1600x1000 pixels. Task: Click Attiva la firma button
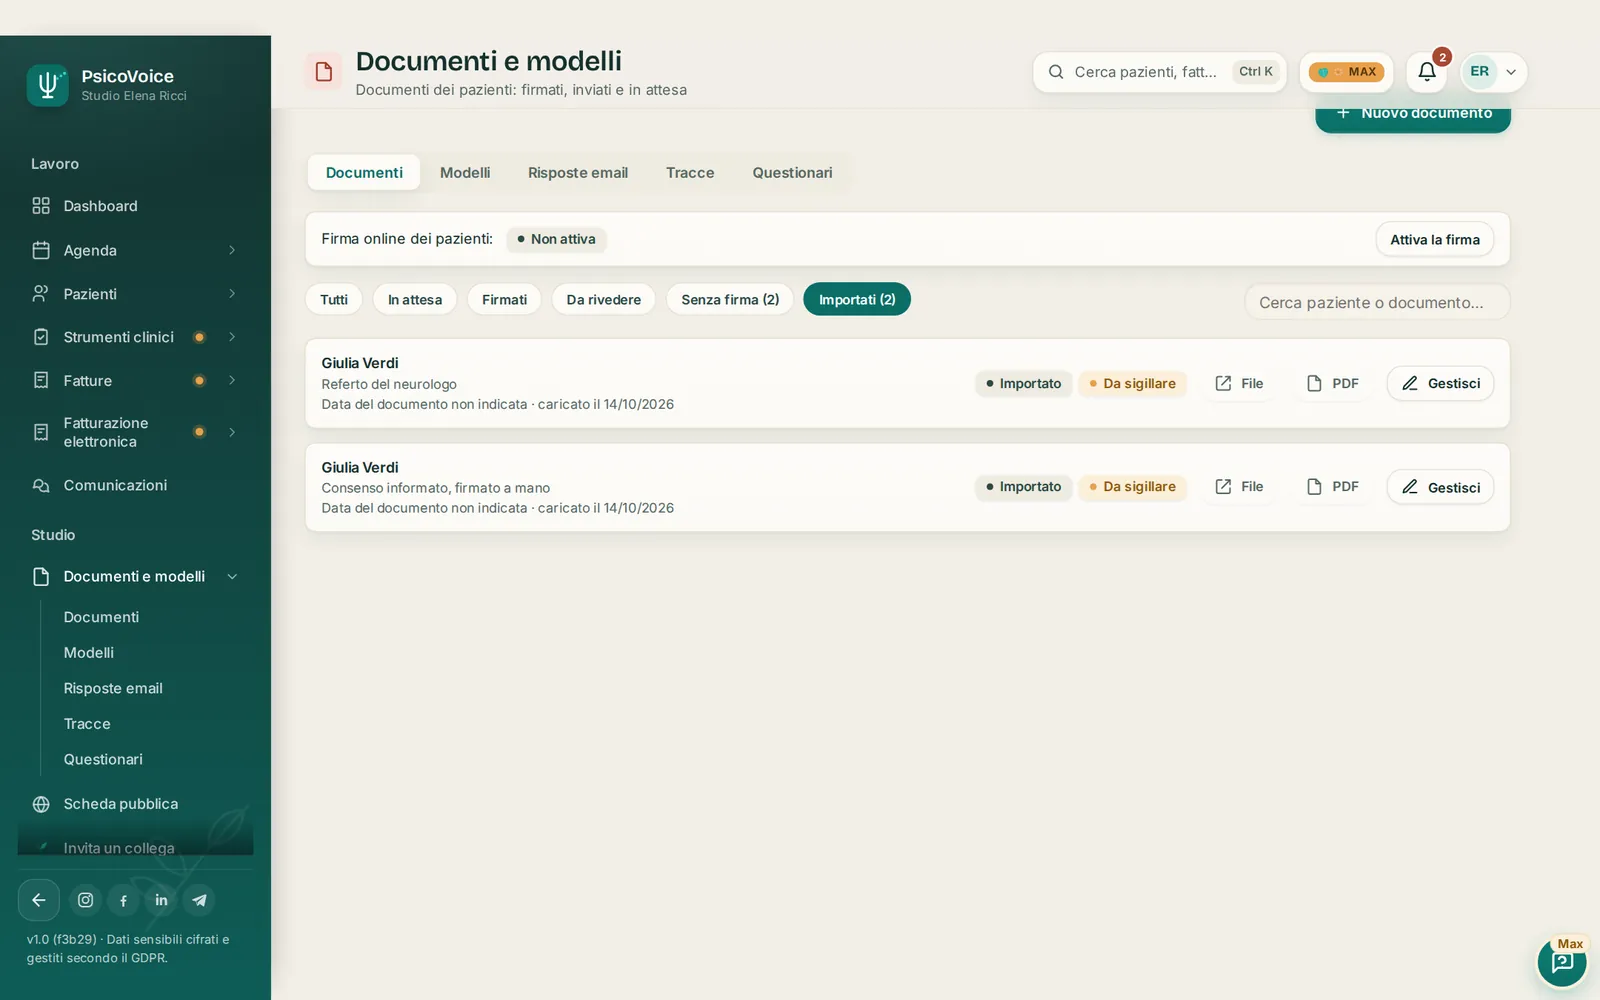point(1435,240)
